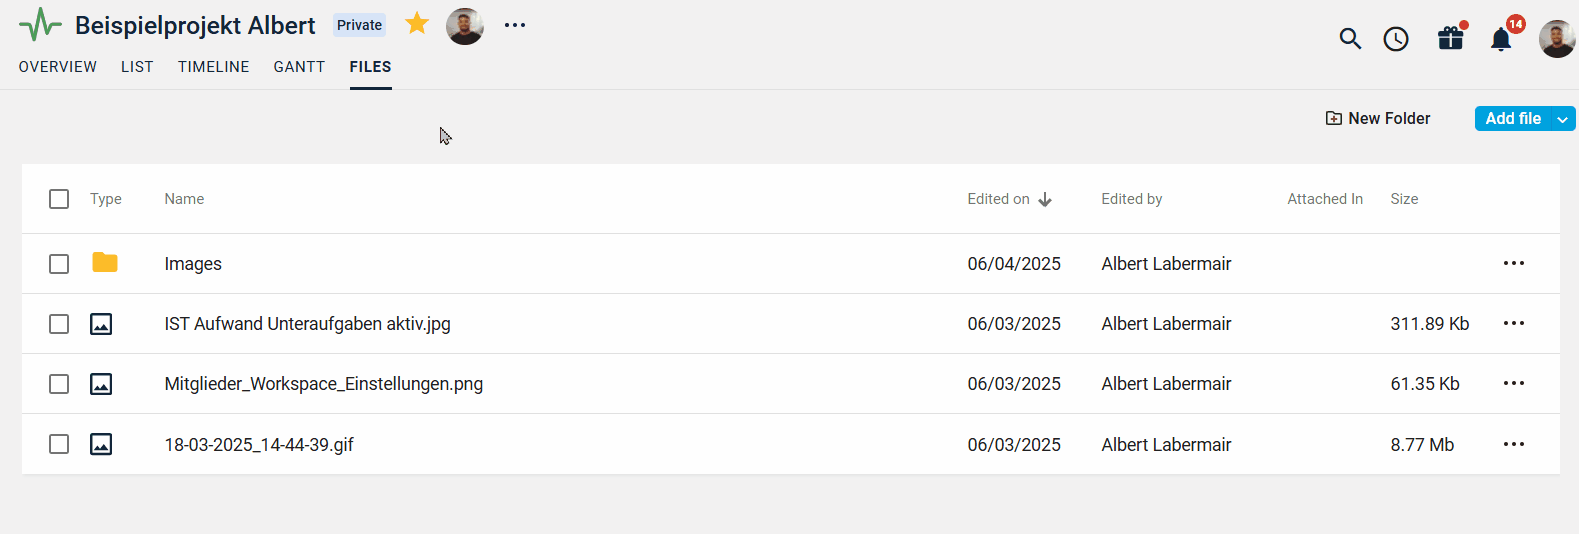Switch to the GANTT tab
This screenshot has height=534, width=1579.
299,67
